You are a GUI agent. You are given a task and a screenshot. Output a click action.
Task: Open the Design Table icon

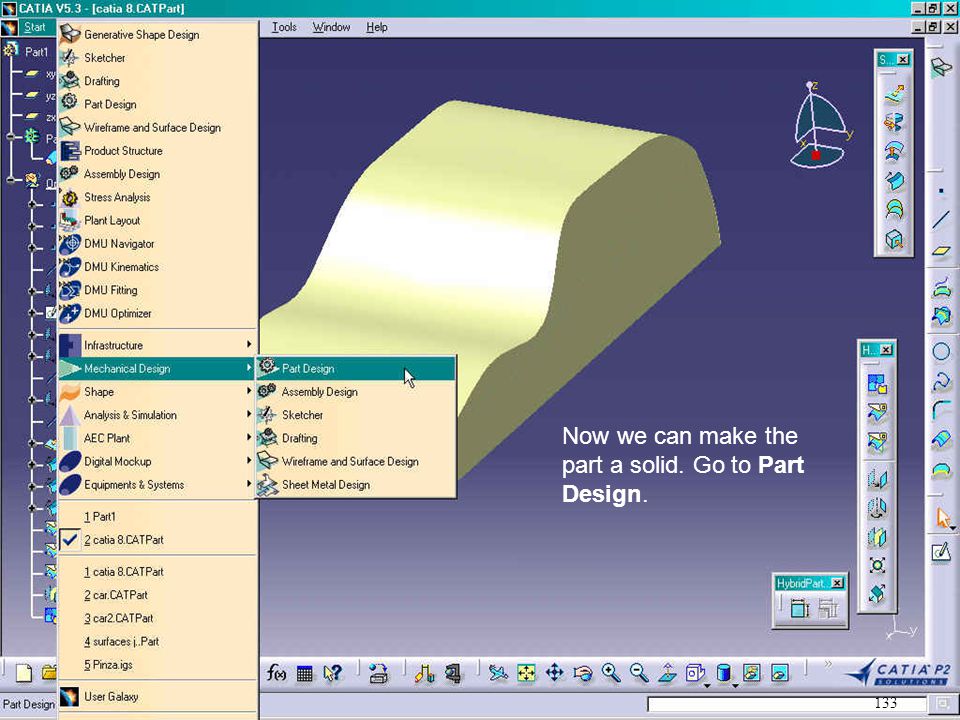click(x=304, y=674)
